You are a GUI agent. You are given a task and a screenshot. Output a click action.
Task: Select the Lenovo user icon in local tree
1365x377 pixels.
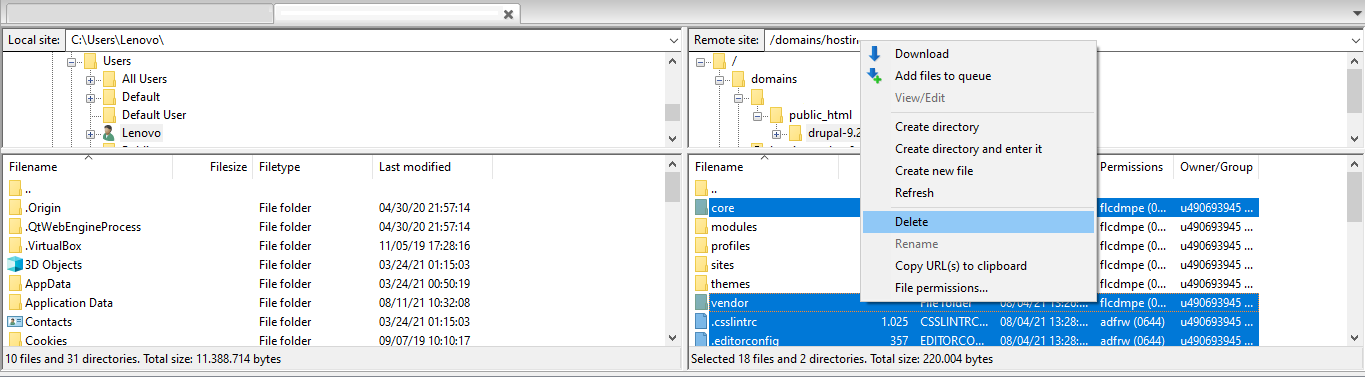[109, 133]
